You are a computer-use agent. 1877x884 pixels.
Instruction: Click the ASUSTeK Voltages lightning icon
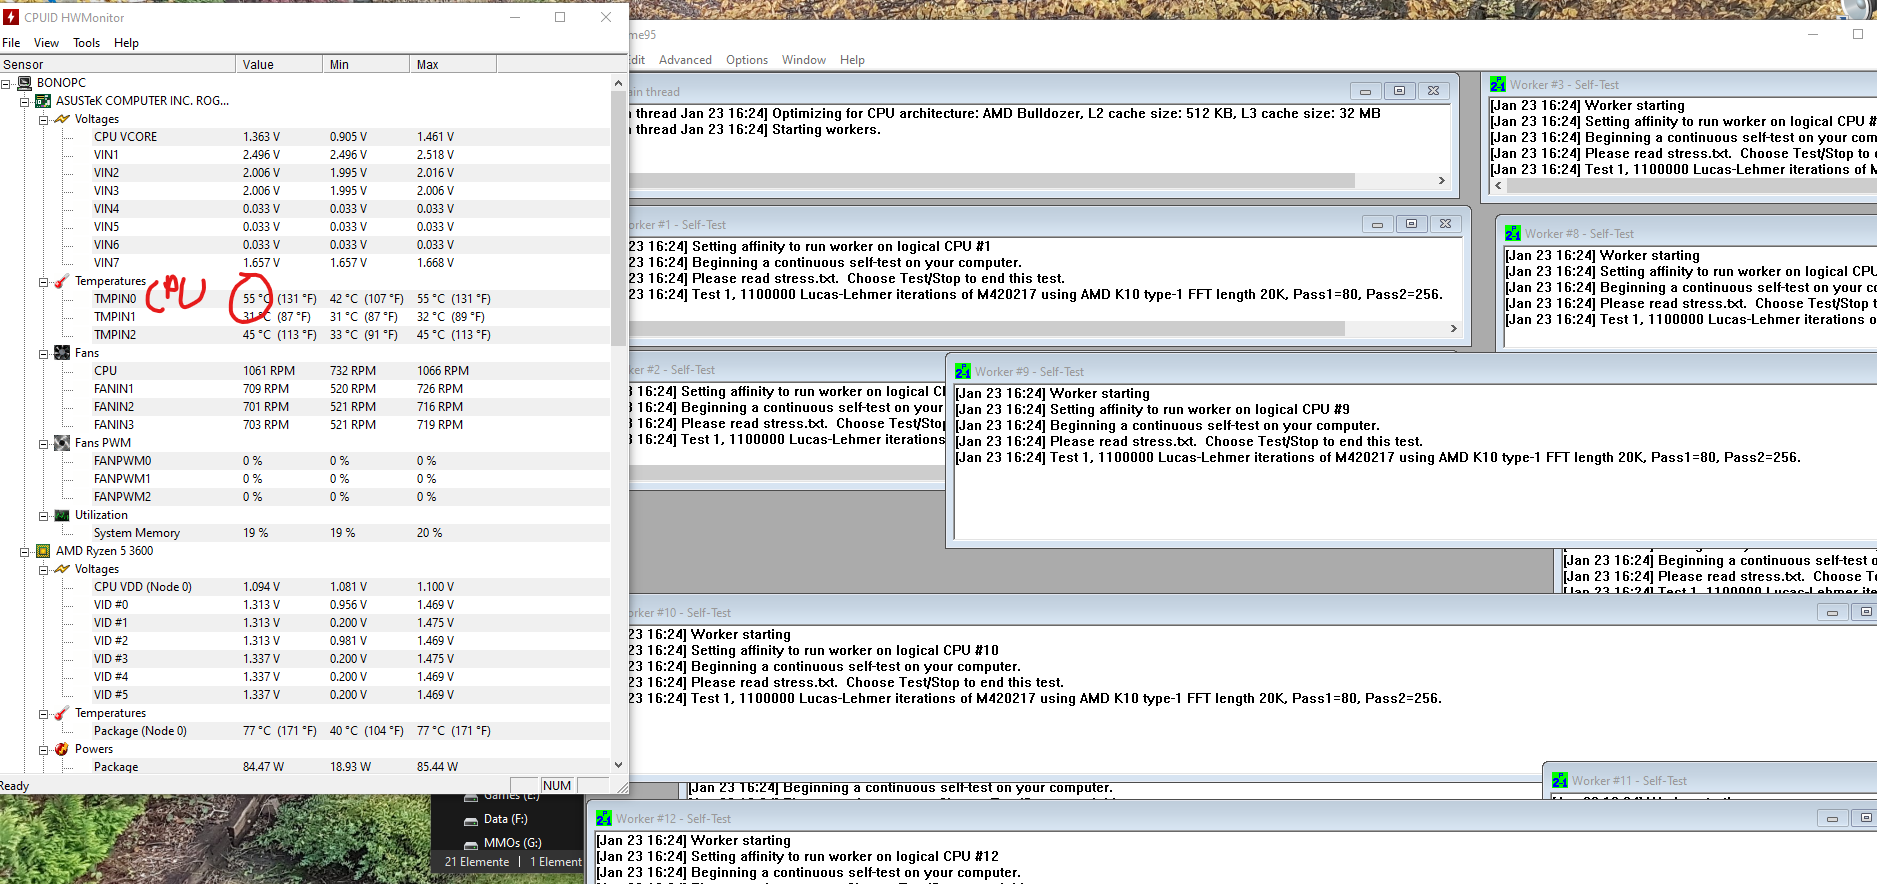click(x=62, y=119)
